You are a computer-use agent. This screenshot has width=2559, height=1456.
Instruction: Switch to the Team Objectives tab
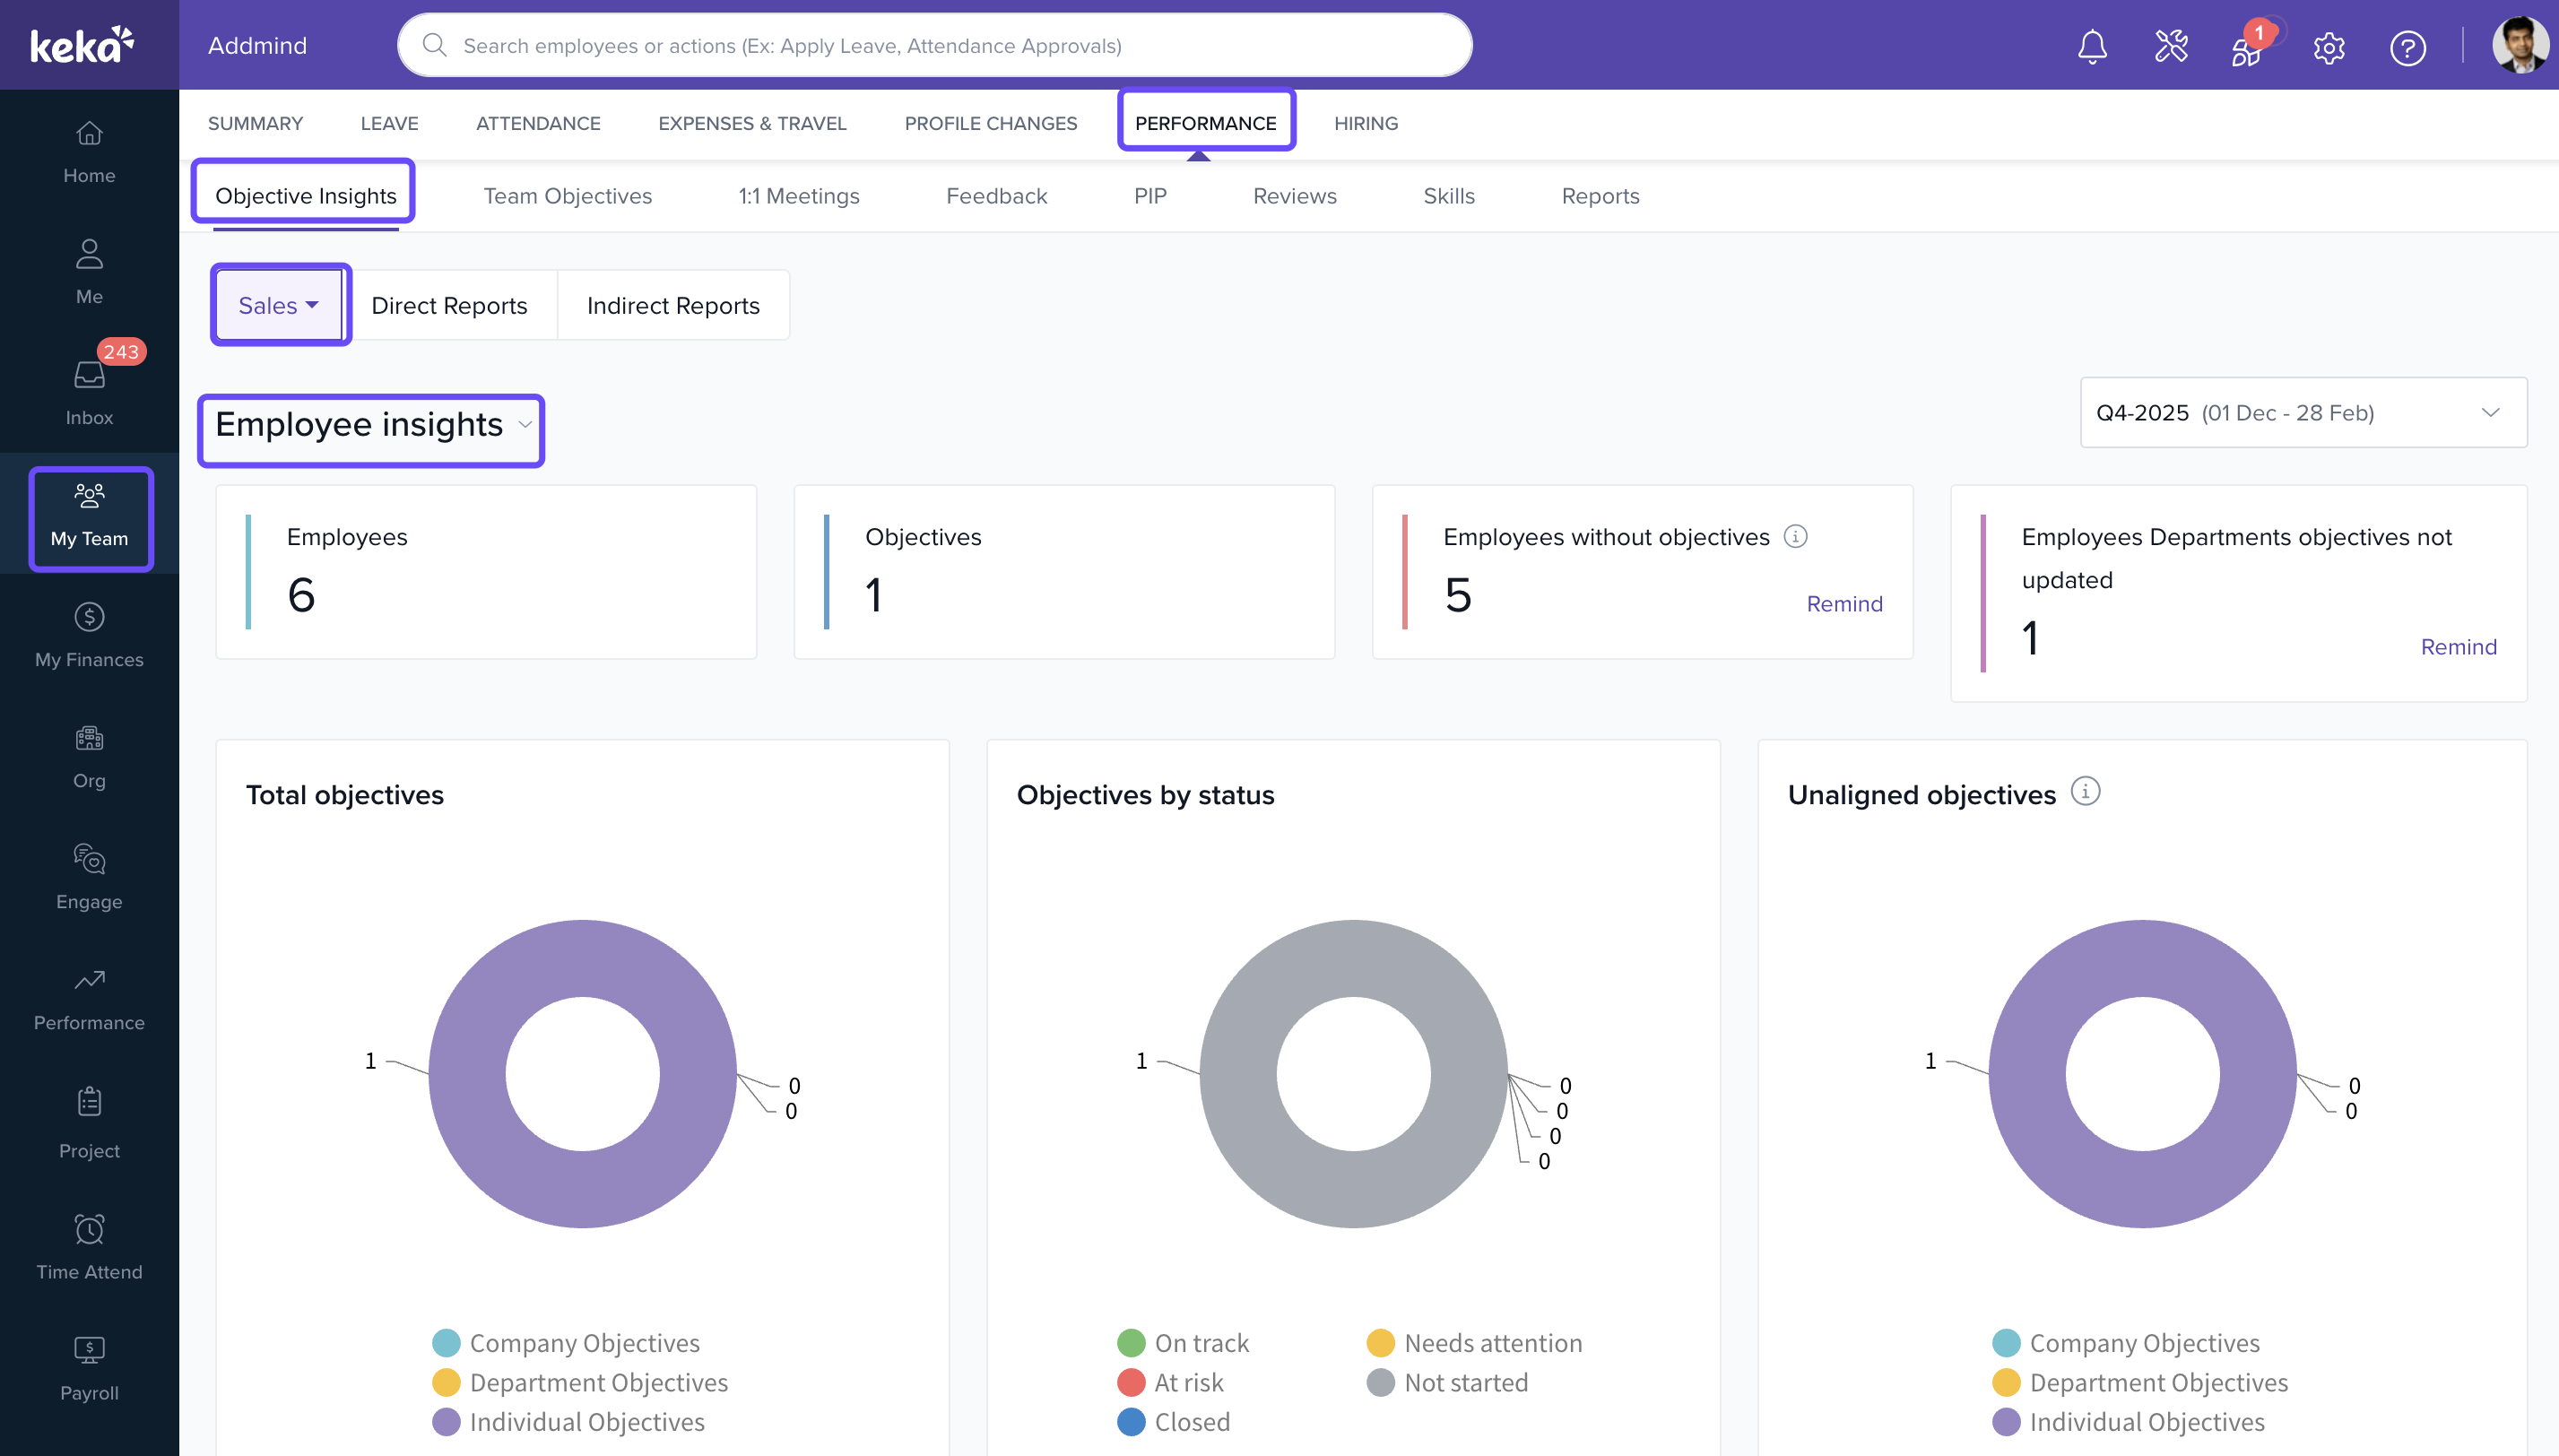pos(567,196)
